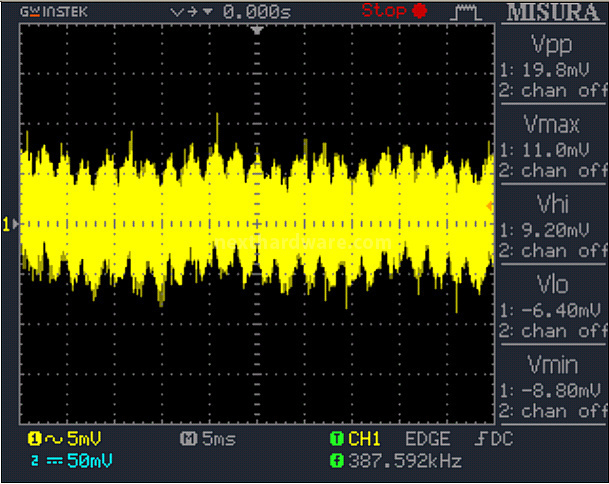The width and height of the screenshot is (609, 484).
Task: Click the CH1 trigger source label
Action: pyautogui.click(x=364, y=439)
